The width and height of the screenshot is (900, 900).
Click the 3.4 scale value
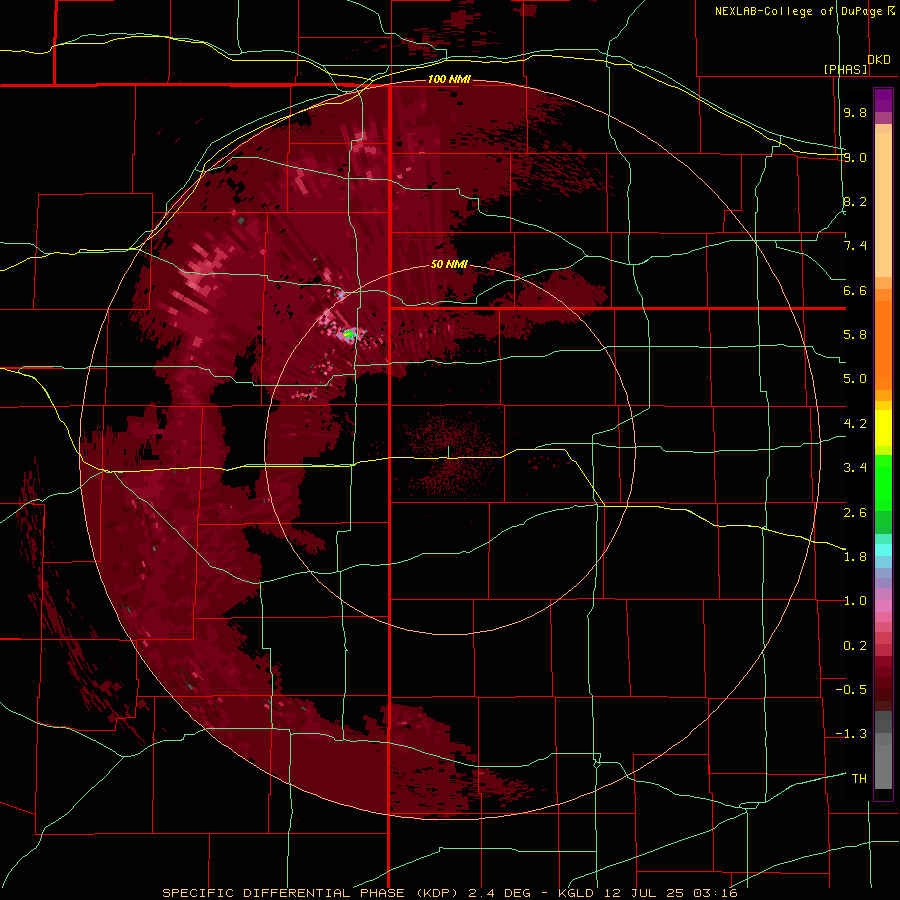pyautogui.click(x=855, y=468)
